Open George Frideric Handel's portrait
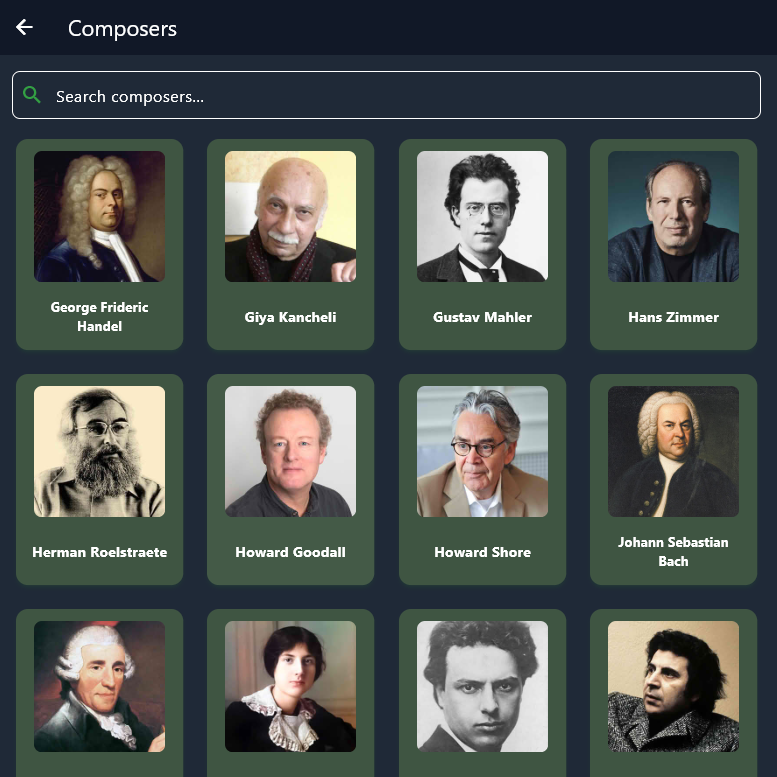The height and width of the screenshot is (777, 777). (100, 217)
